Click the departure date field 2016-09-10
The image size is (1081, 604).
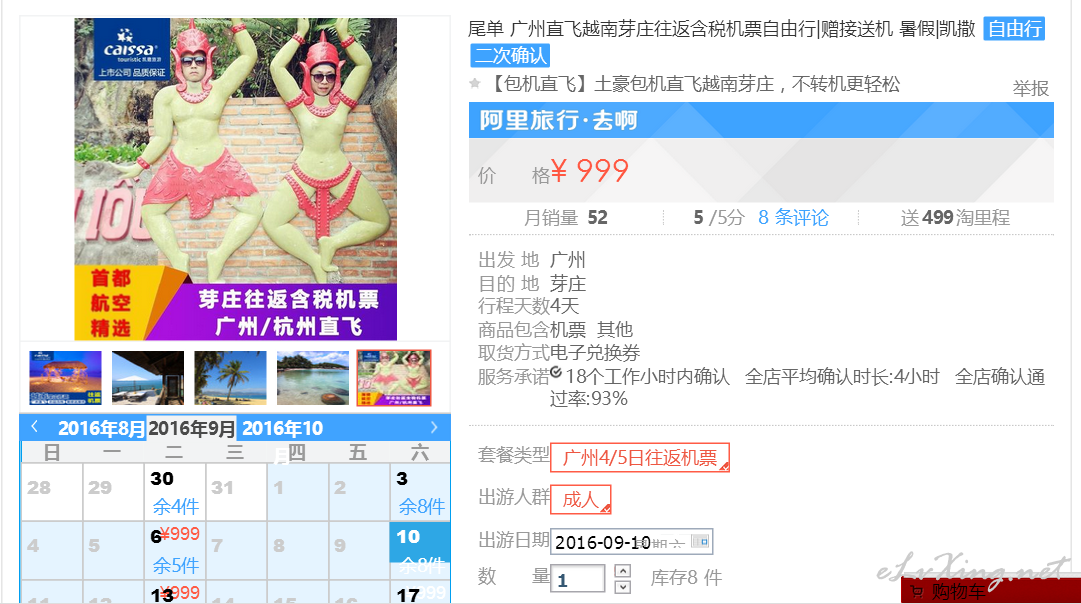pyautogui.click(x=631, y=542)
